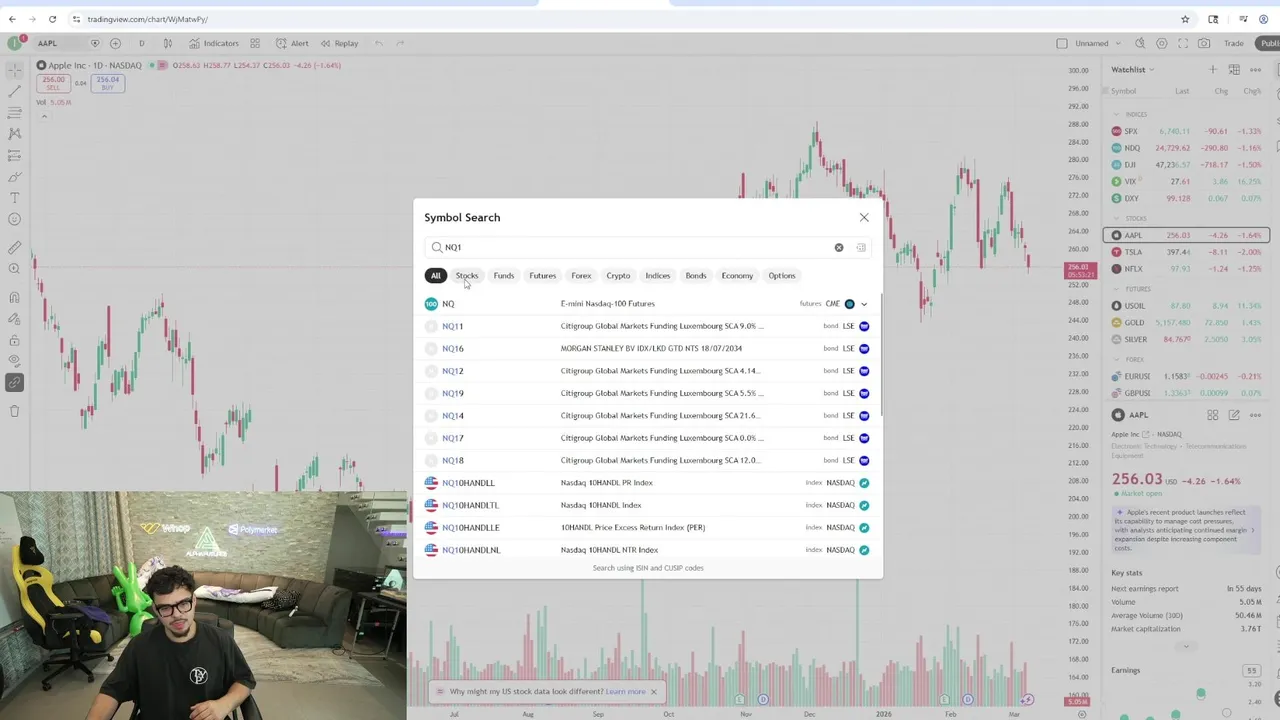Click the compare or add symbol plus icon
Image resolution: width=1280 pixels, height=720 pixels.
(115, 43)
